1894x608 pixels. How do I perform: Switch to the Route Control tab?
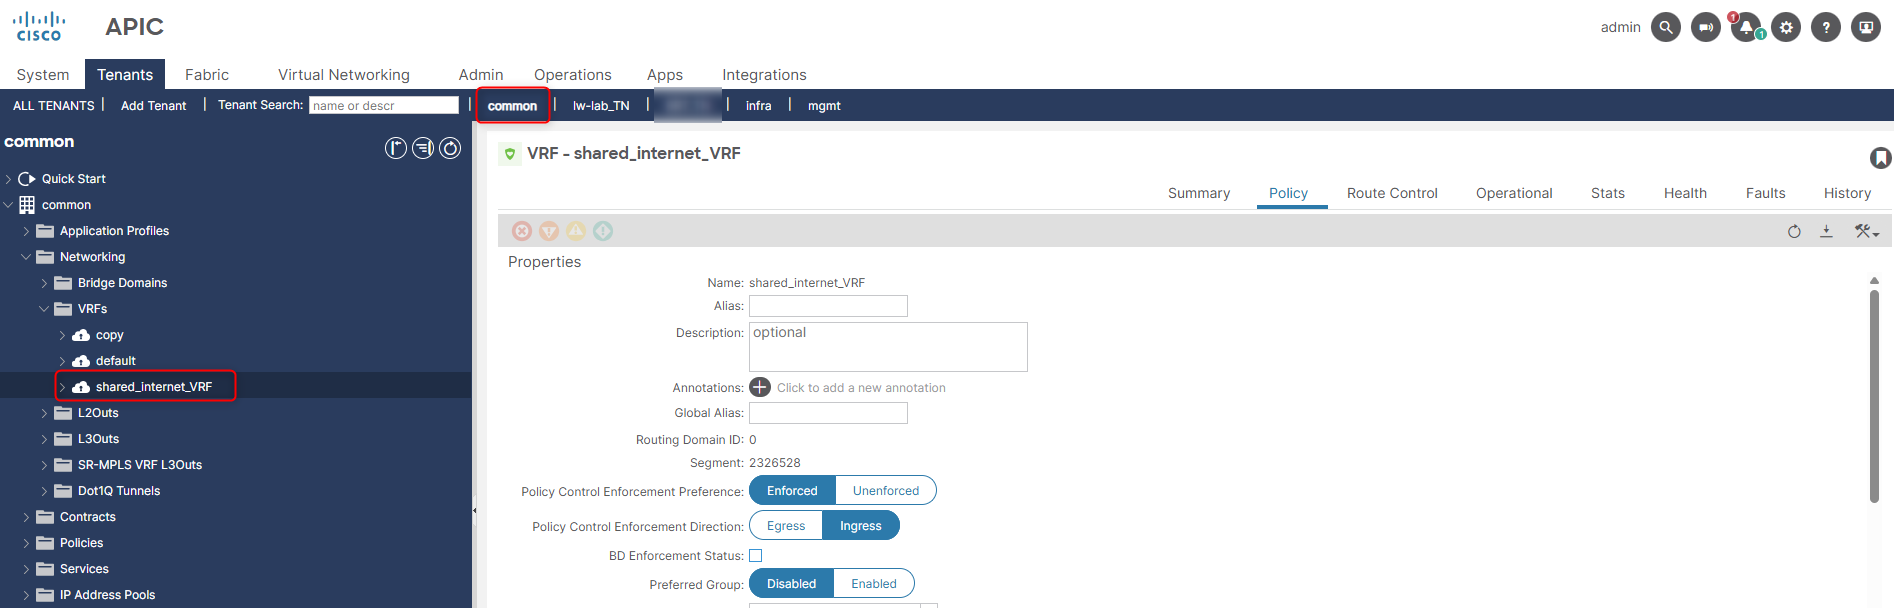[x=1391, y=193]
